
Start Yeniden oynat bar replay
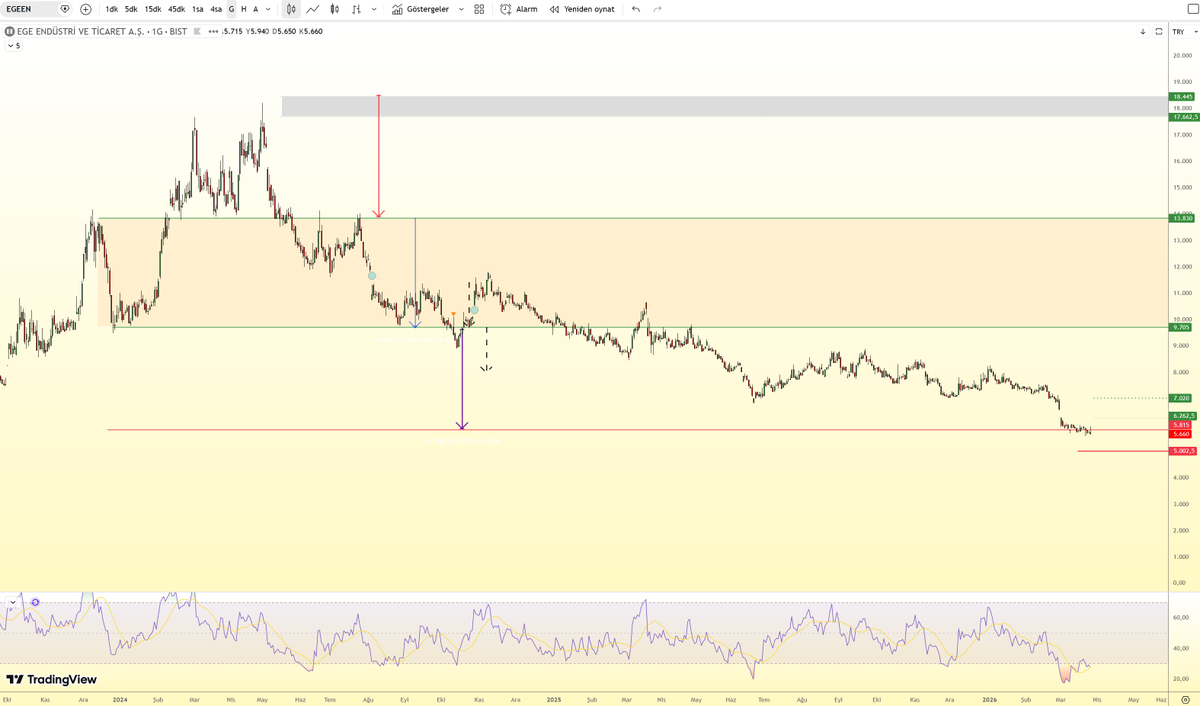[582, 9]
